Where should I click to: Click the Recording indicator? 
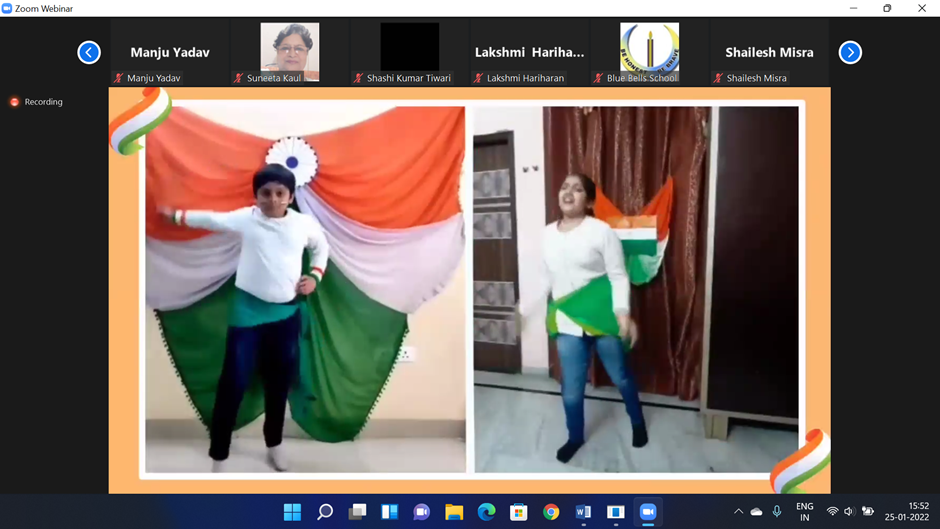(x=36, y=102)
